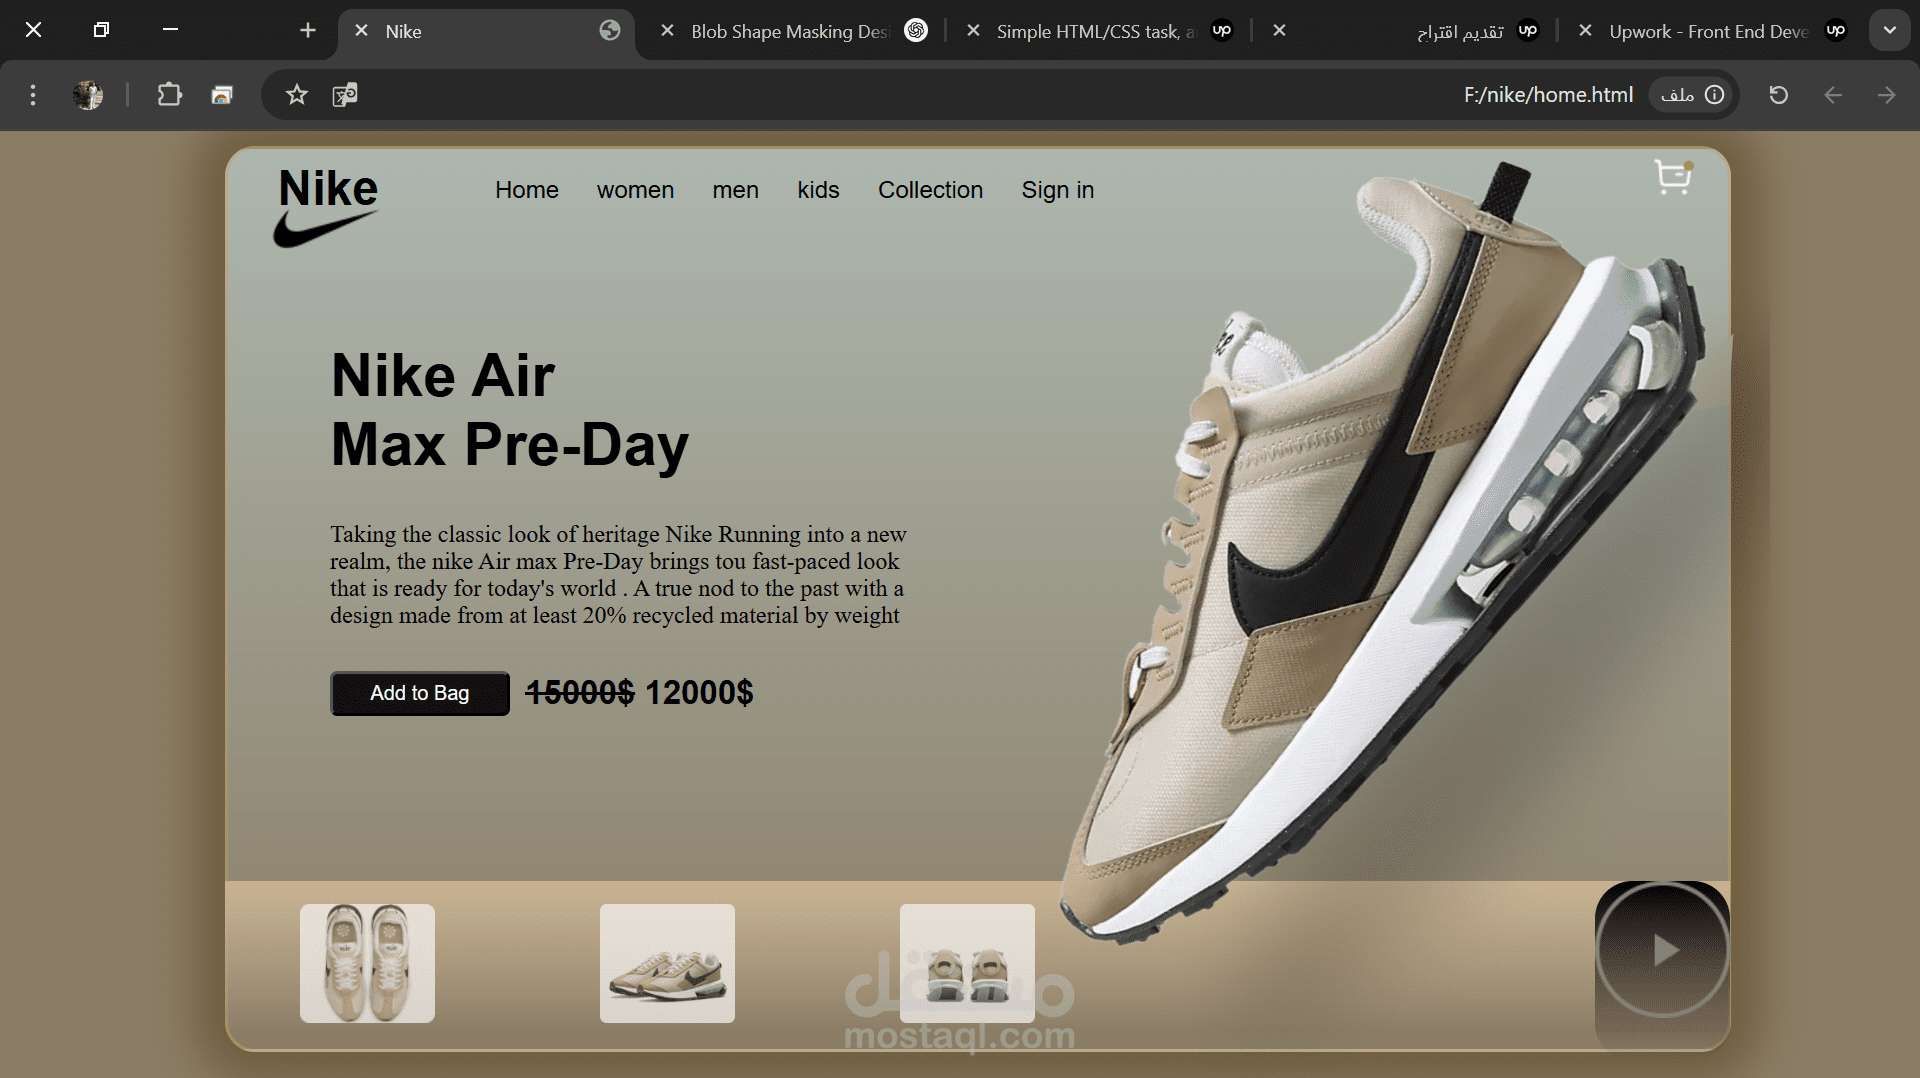Screen dimensions: 1920x1078
Task: Open the men navigation link
Action: 735,190
